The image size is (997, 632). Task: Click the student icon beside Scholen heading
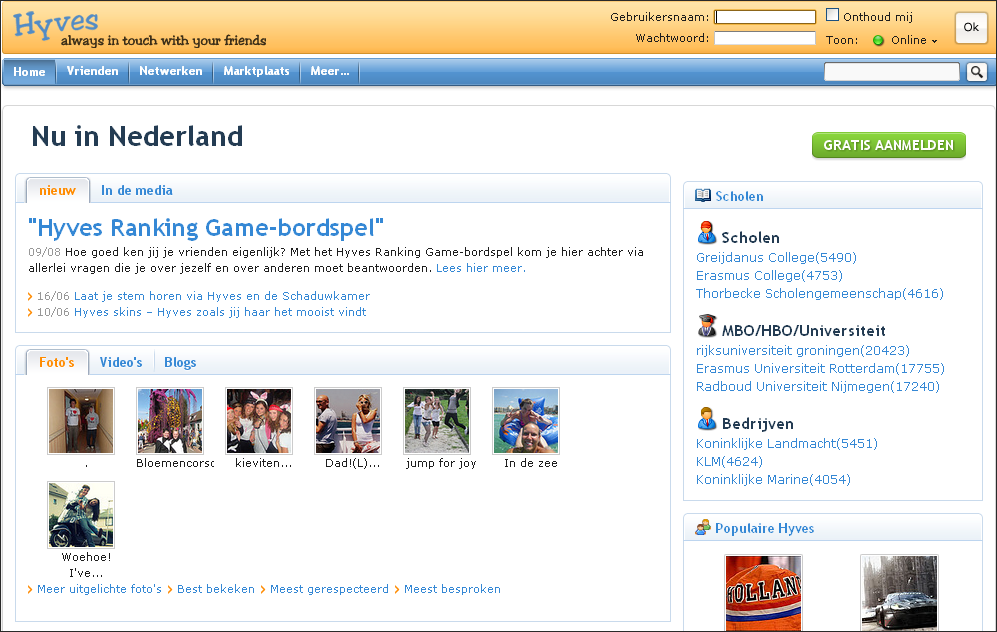[706, 233]
